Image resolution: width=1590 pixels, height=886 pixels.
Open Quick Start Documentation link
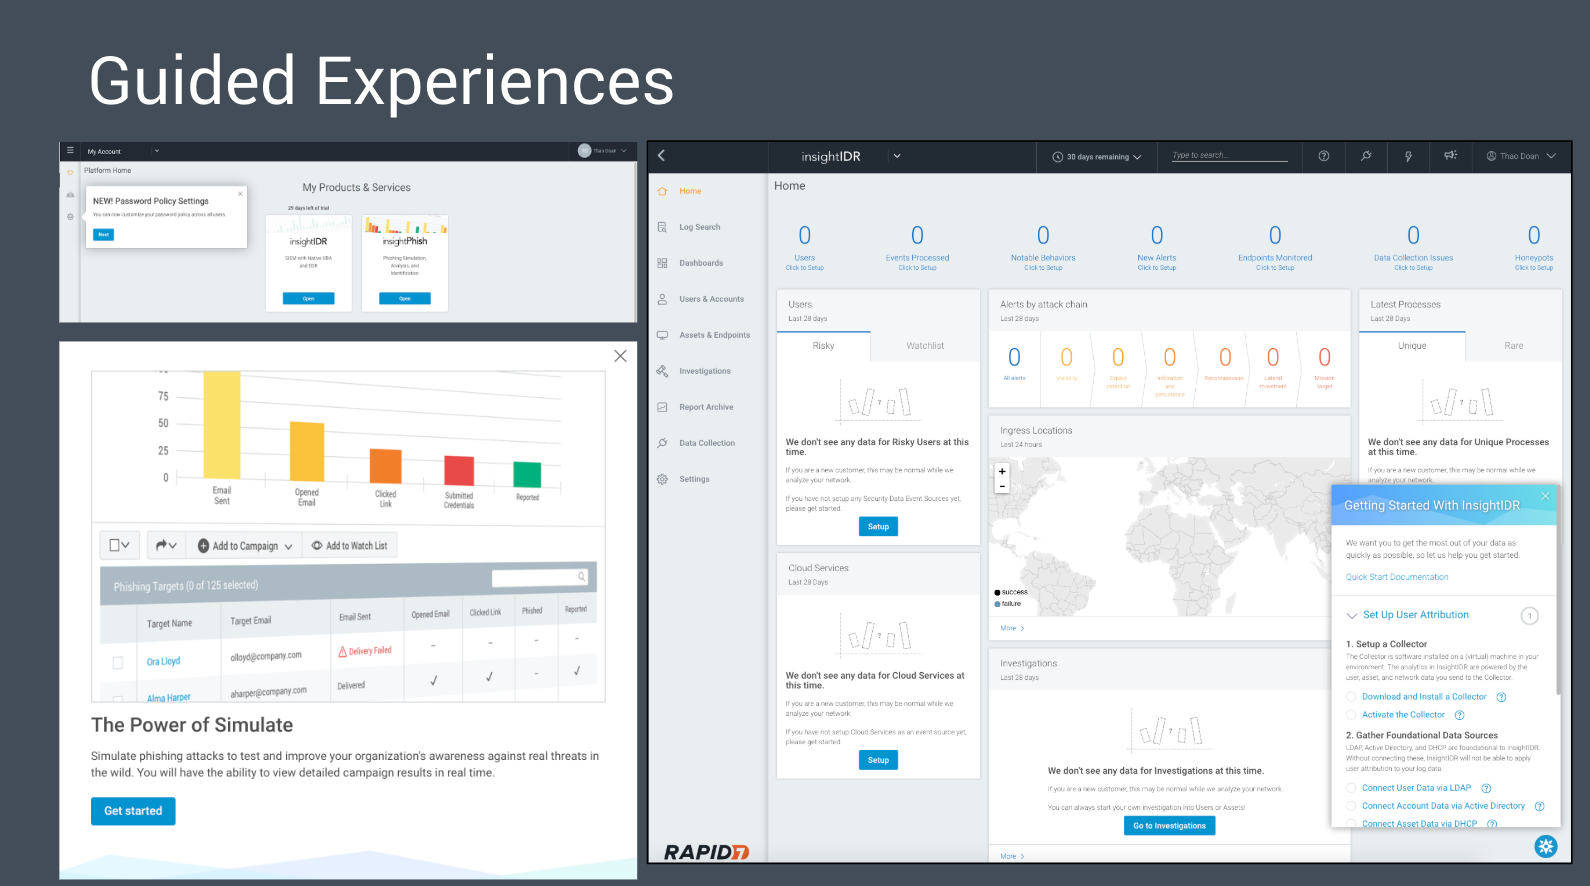(1396, 577)
